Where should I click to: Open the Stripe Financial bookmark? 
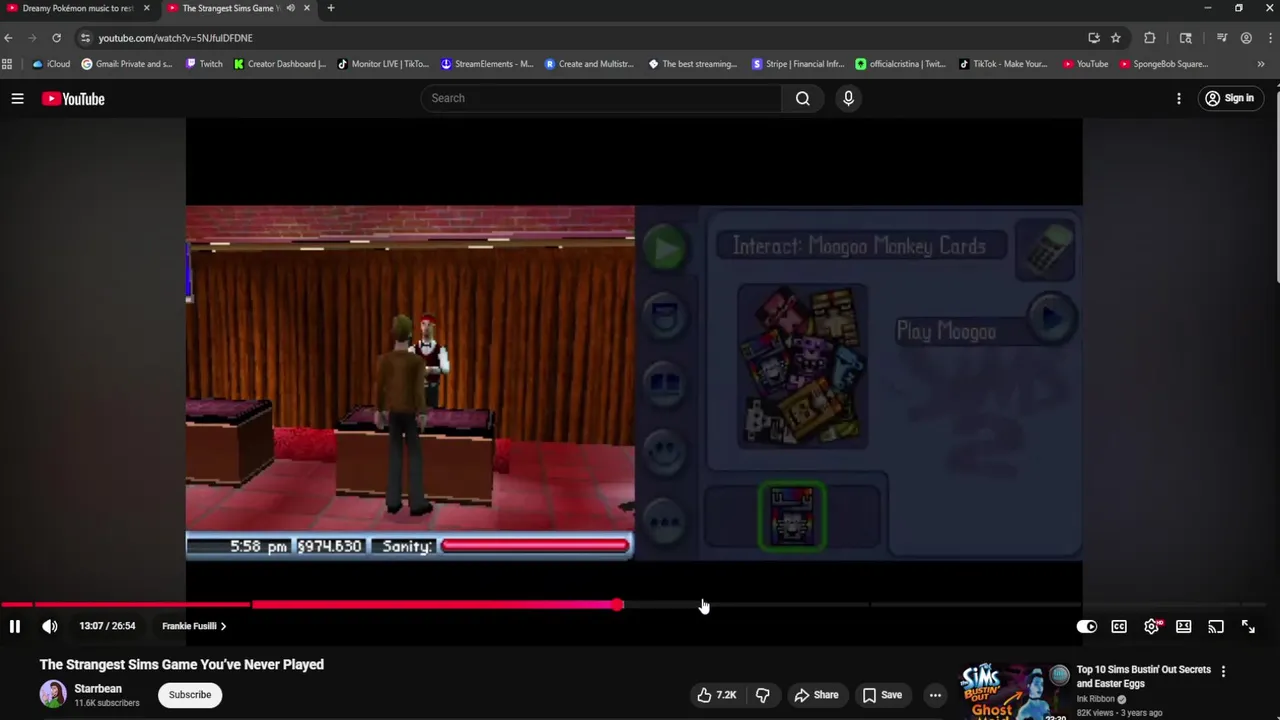point(798,64)
